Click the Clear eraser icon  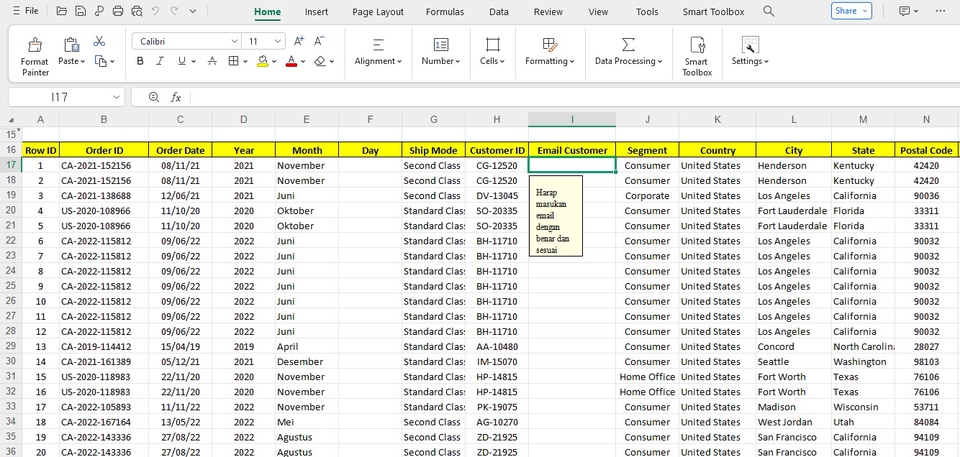(320, 61)
